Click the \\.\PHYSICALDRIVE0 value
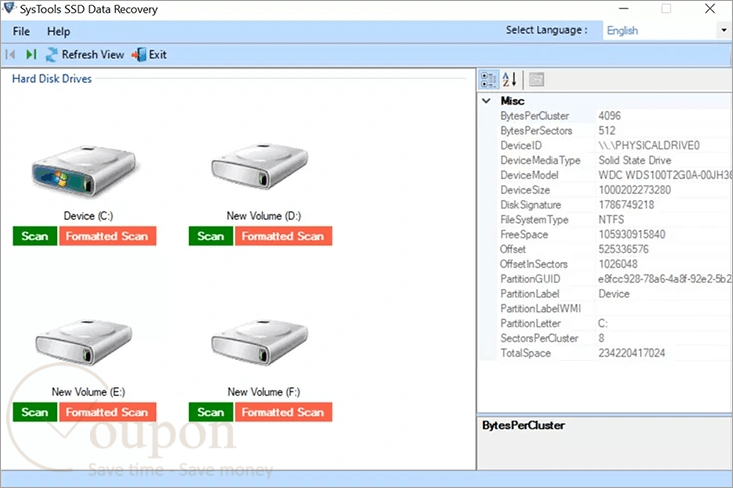Viewport: 733px width, 488px height. click(x=649, y=145)
